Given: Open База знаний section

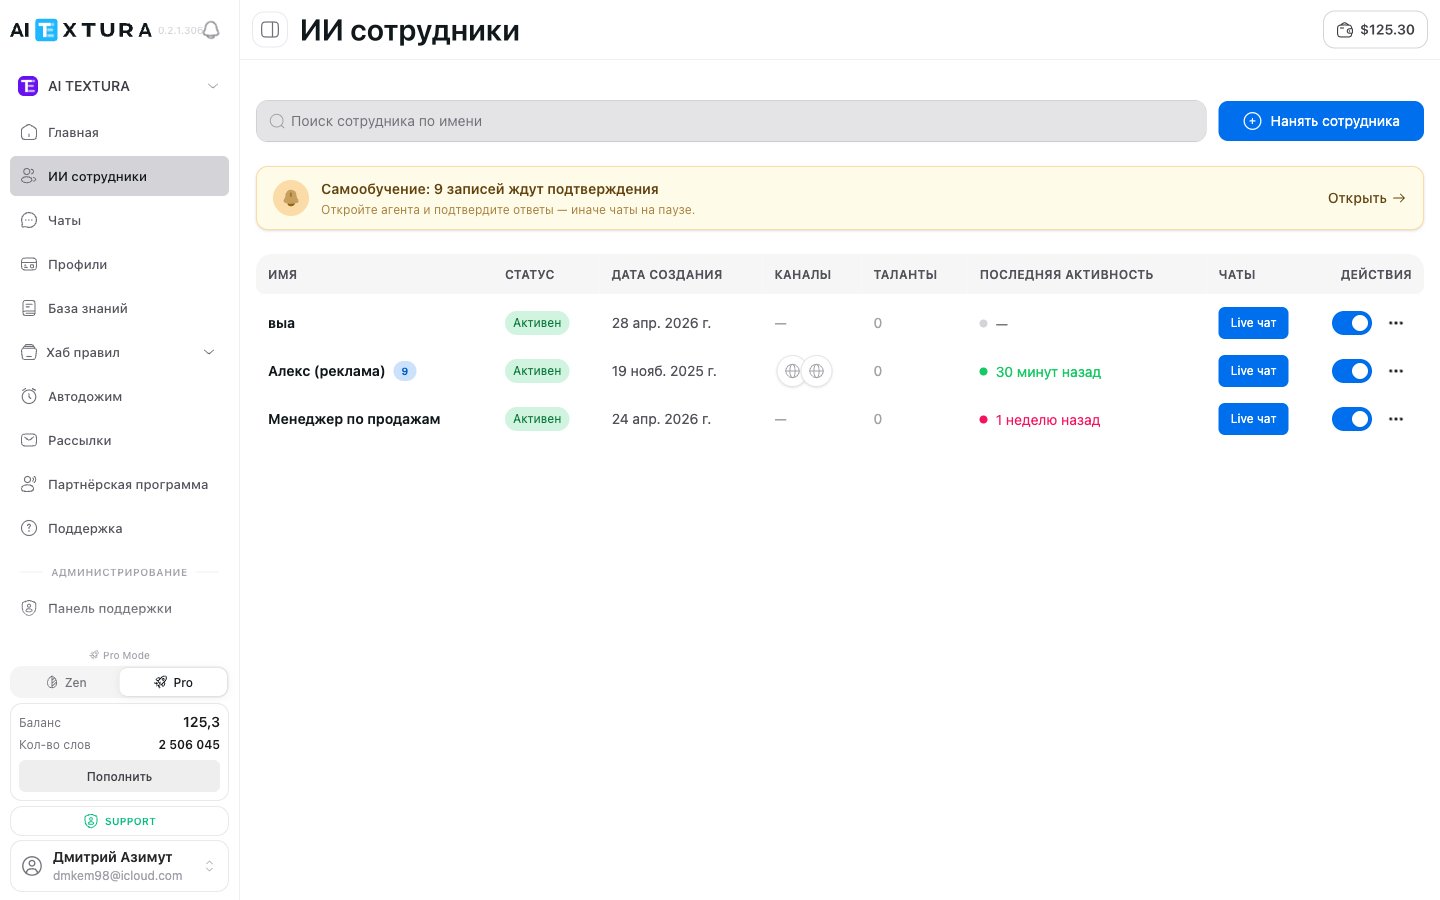Looking at the screenshot, I should (119, 308).
